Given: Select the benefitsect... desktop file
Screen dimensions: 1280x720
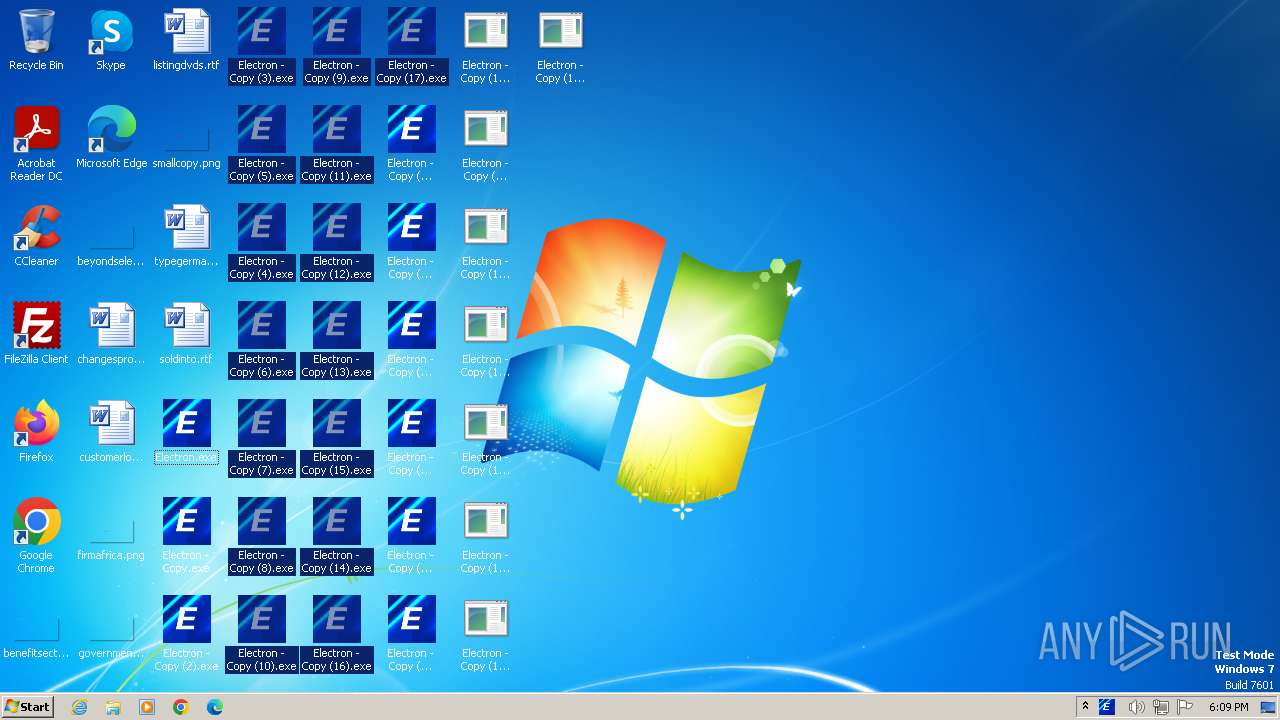Looking at the screenshot, I should 36,628.
